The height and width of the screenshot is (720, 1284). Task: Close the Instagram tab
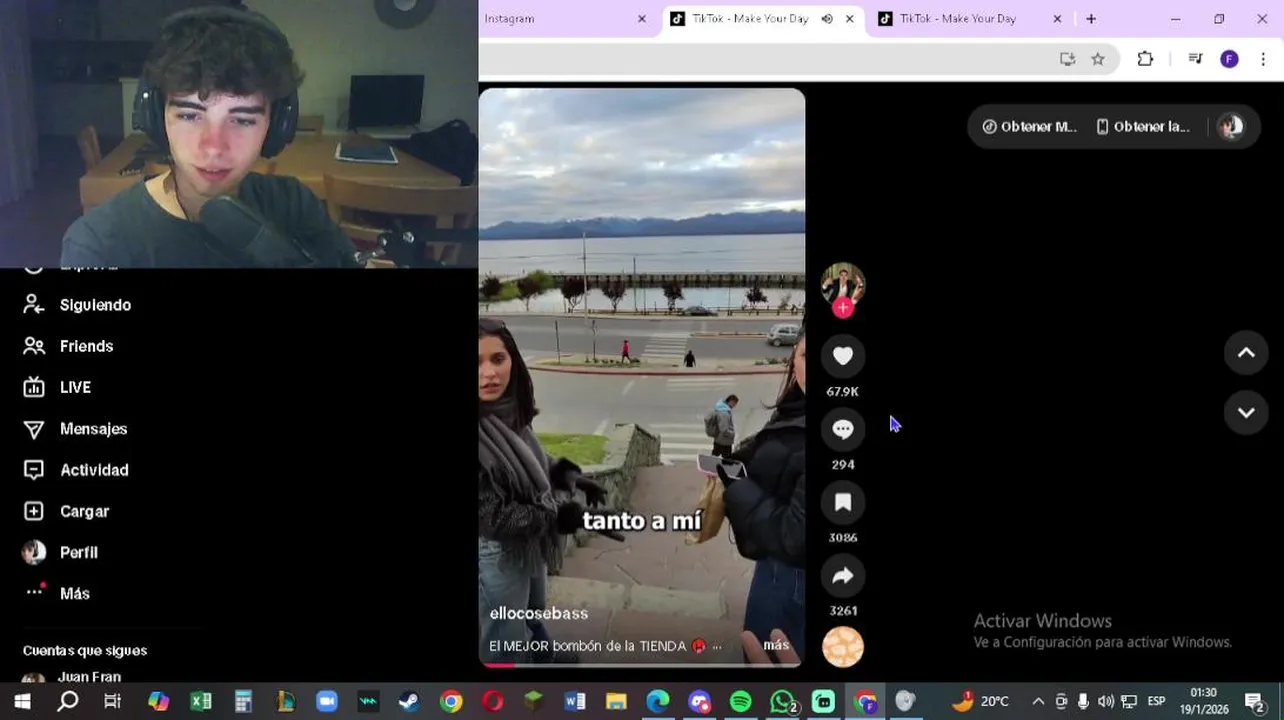click(x=642, y=18)
